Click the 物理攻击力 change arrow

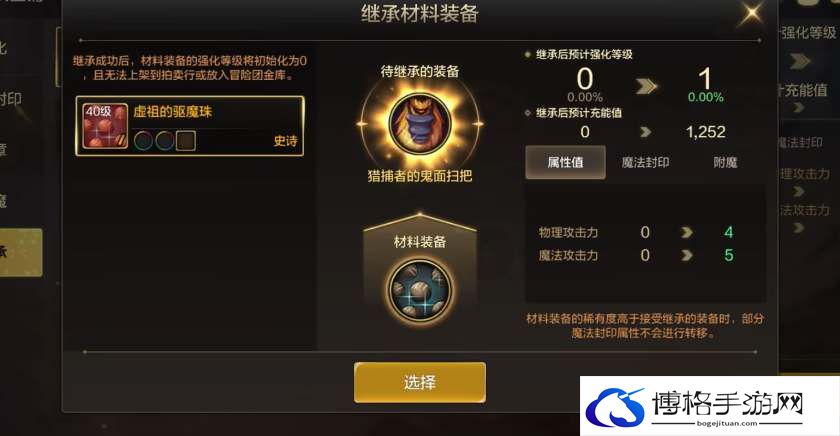tap(687, 232)
